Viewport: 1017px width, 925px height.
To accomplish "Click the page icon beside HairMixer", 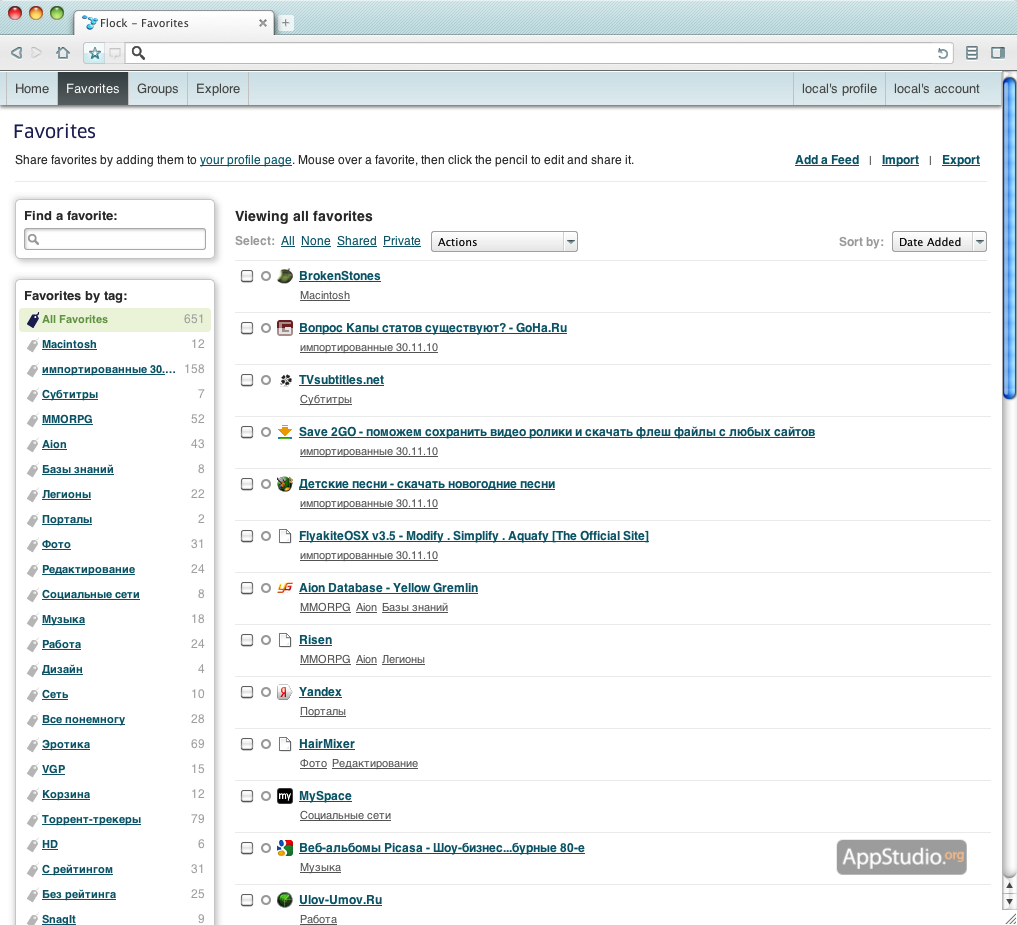I will [285, 744].
